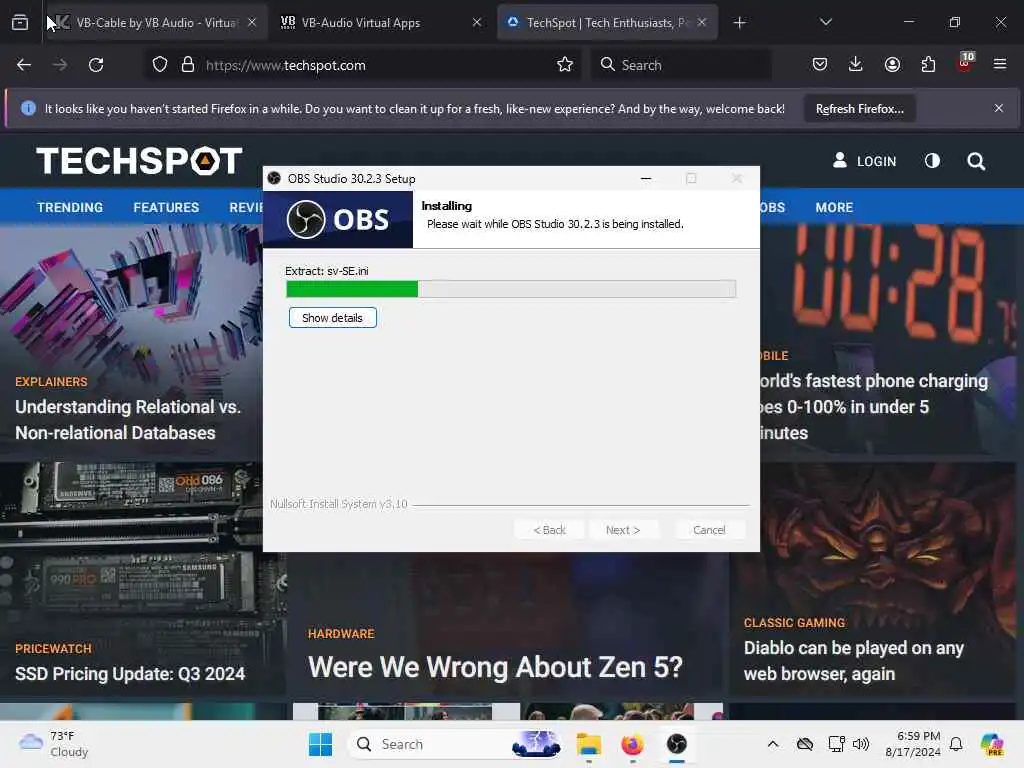This screenshot has width=1024, height=768.
Task: Reload the page with the refresh icon
Action: tap(96, 65)
